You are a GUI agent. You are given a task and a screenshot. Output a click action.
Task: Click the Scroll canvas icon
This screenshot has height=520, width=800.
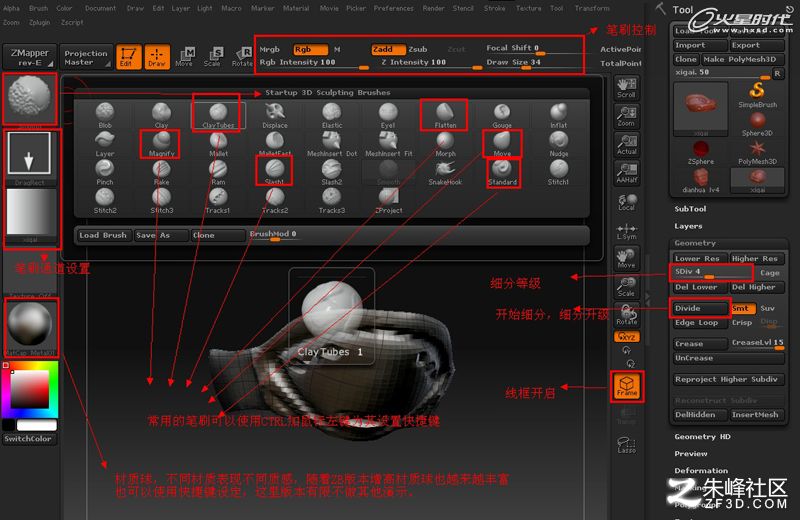pyautogui.click(x=627, y=88)
